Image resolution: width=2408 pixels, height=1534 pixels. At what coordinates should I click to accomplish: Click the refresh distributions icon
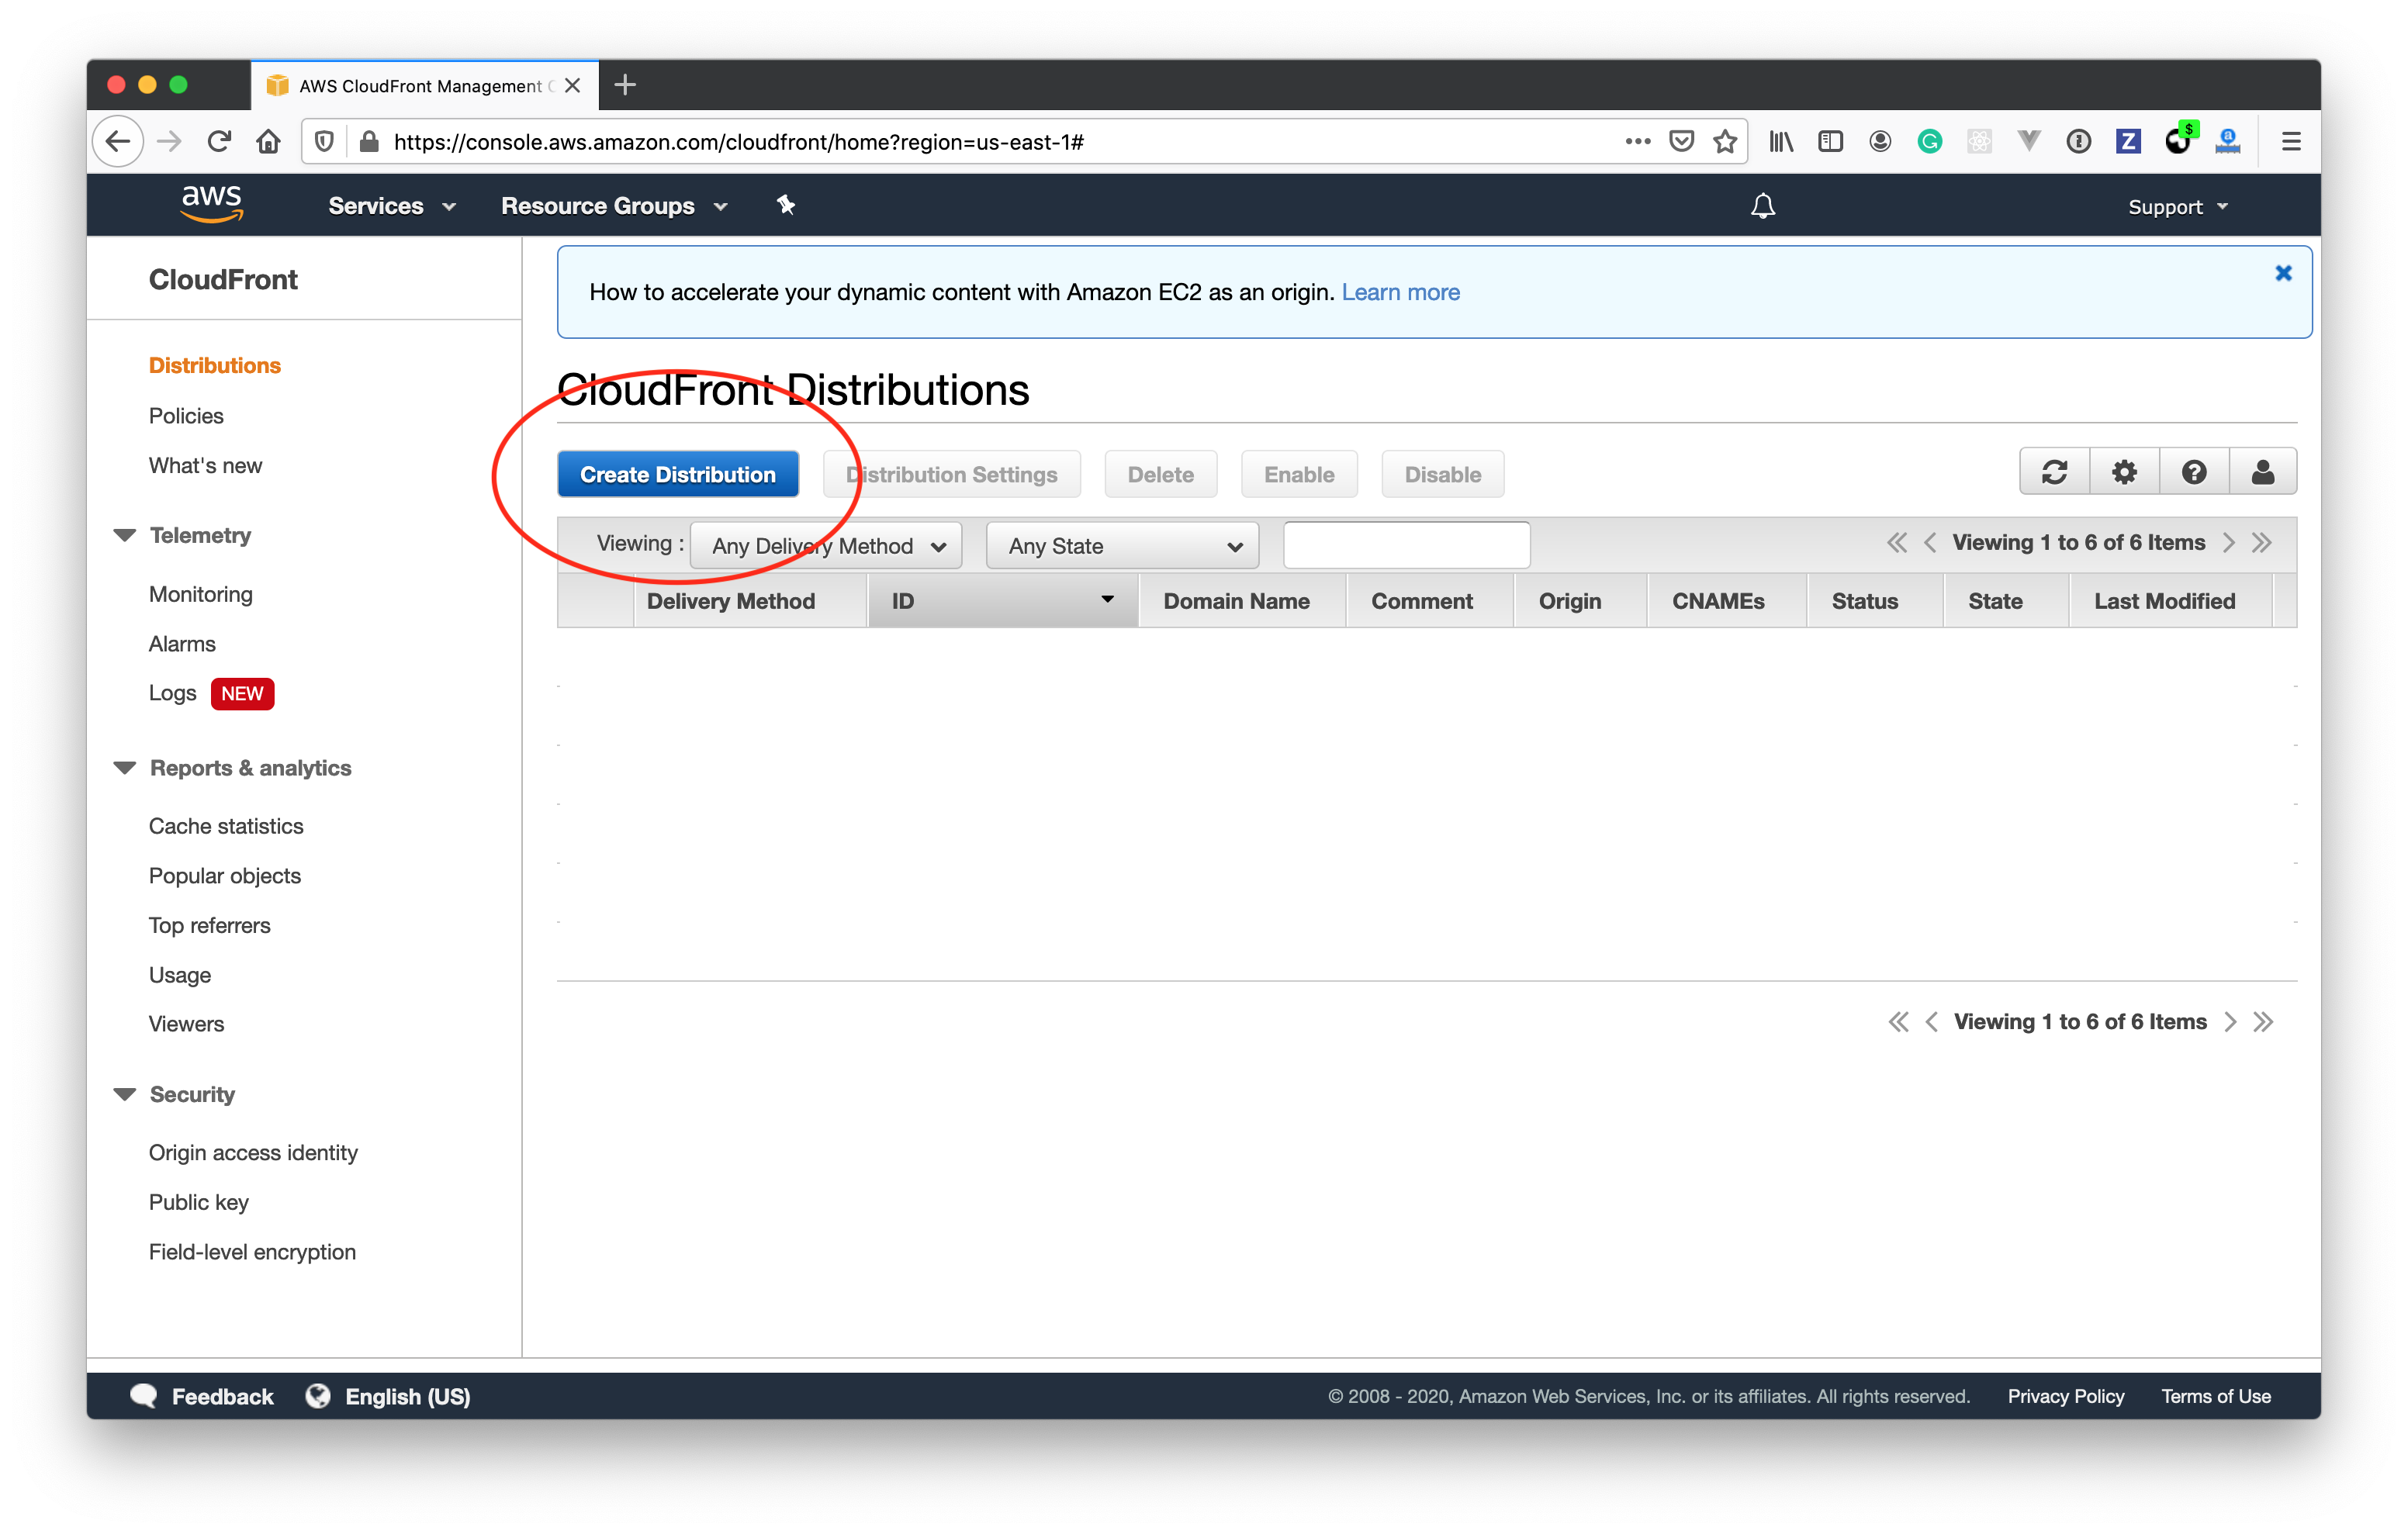click(2055, 472)
